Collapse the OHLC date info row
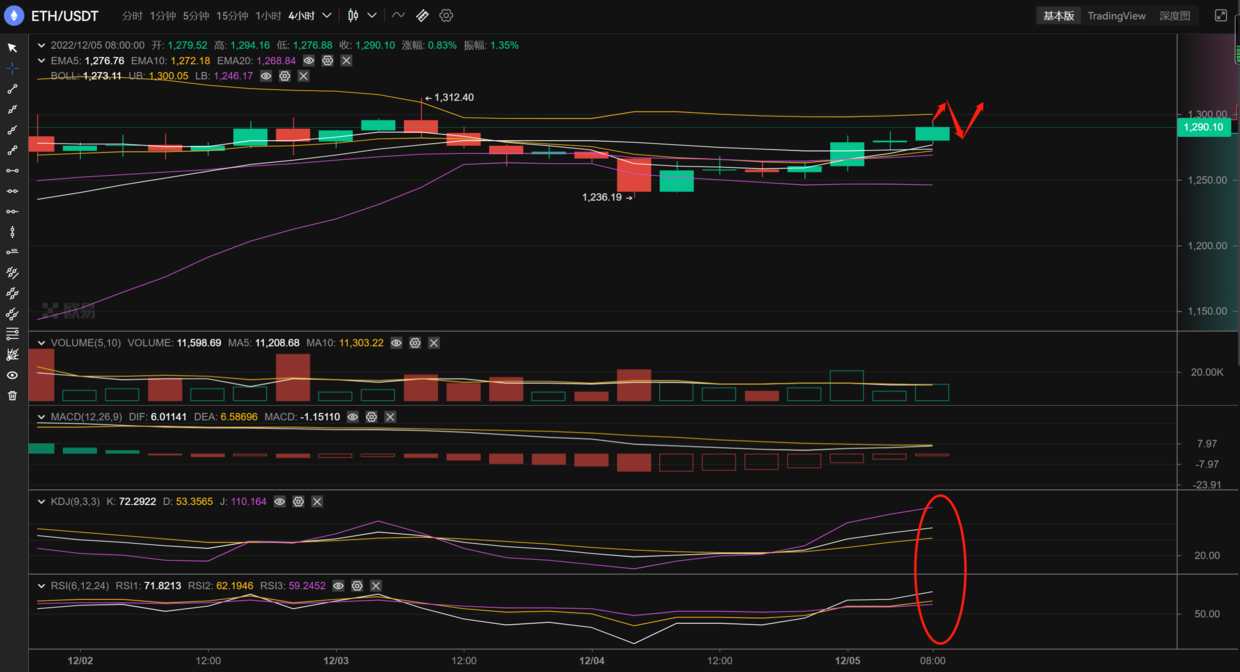The image size is (1240, 672). (41, 46)
